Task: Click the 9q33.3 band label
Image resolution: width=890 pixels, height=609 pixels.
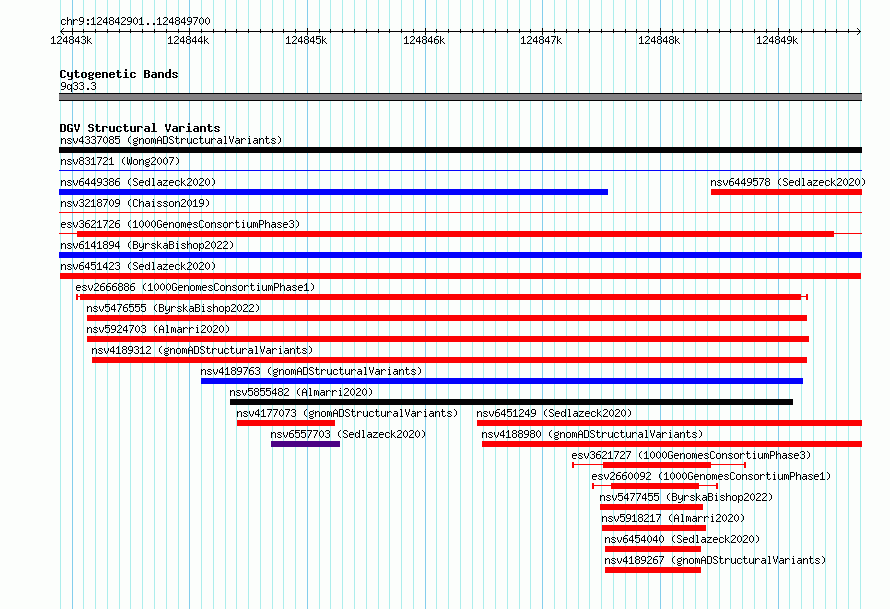Action: click(78, 86)
